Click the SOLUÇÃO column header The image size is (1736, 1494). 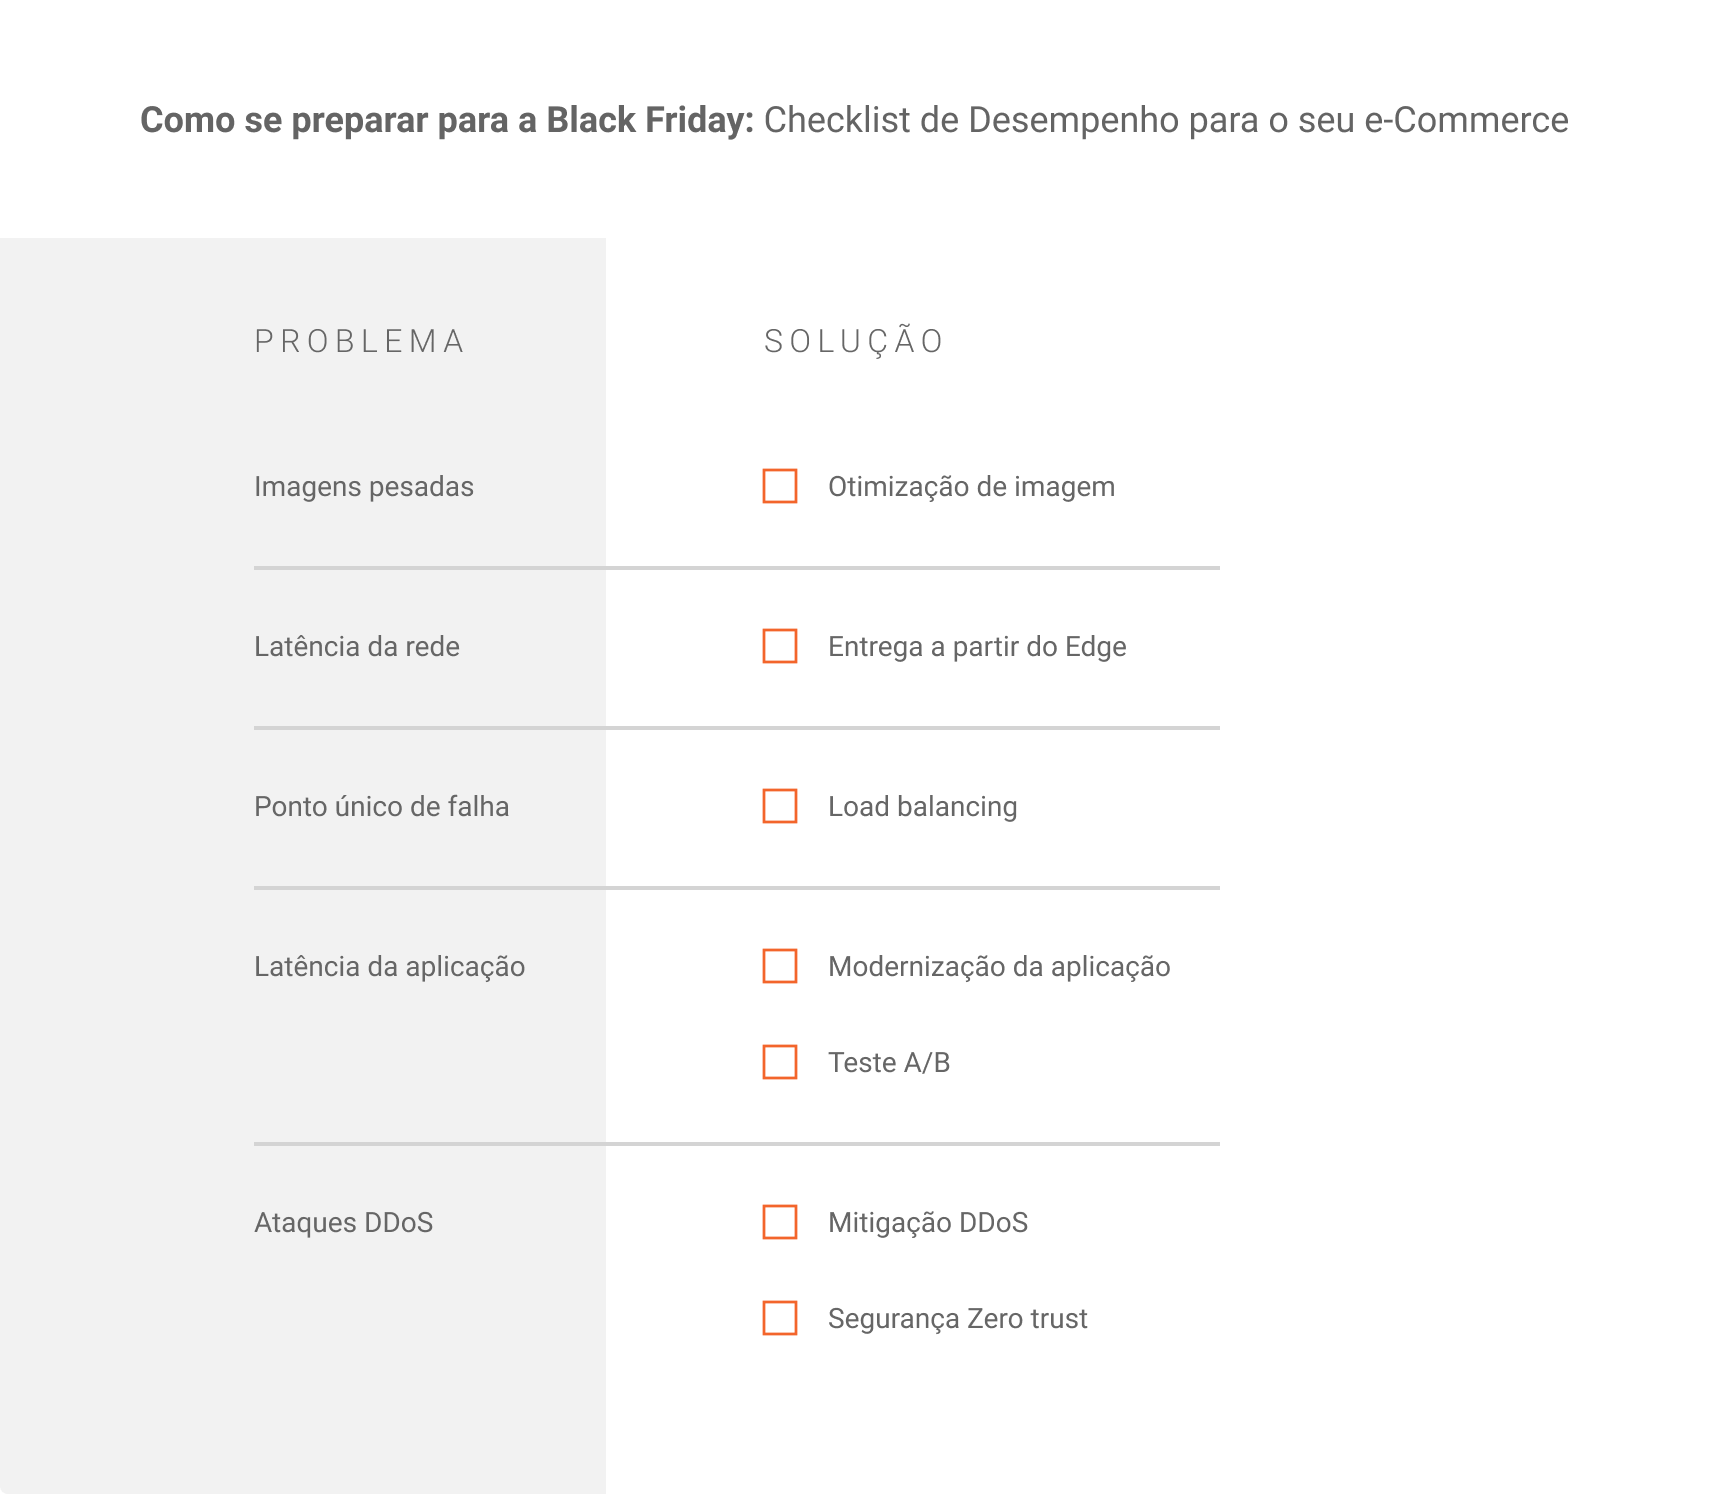coord(854,341)
